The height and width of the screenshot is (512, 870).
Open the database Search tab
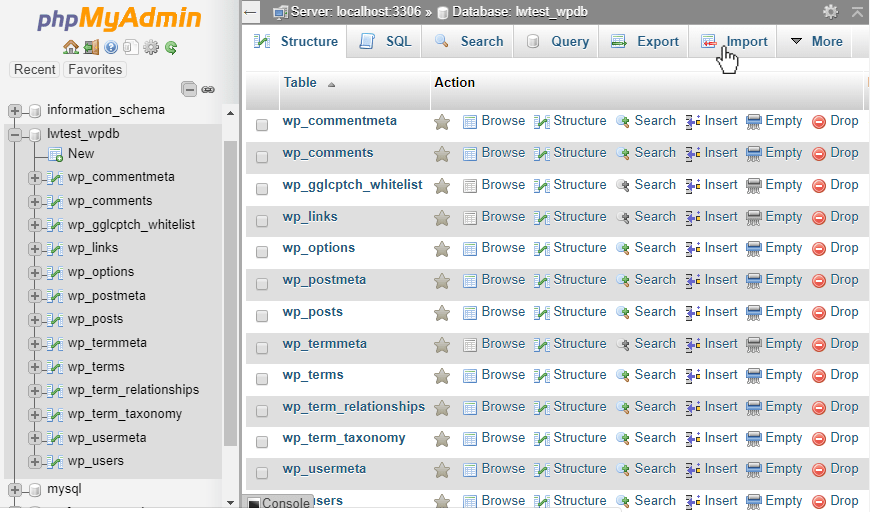click(x=469, y=41)
